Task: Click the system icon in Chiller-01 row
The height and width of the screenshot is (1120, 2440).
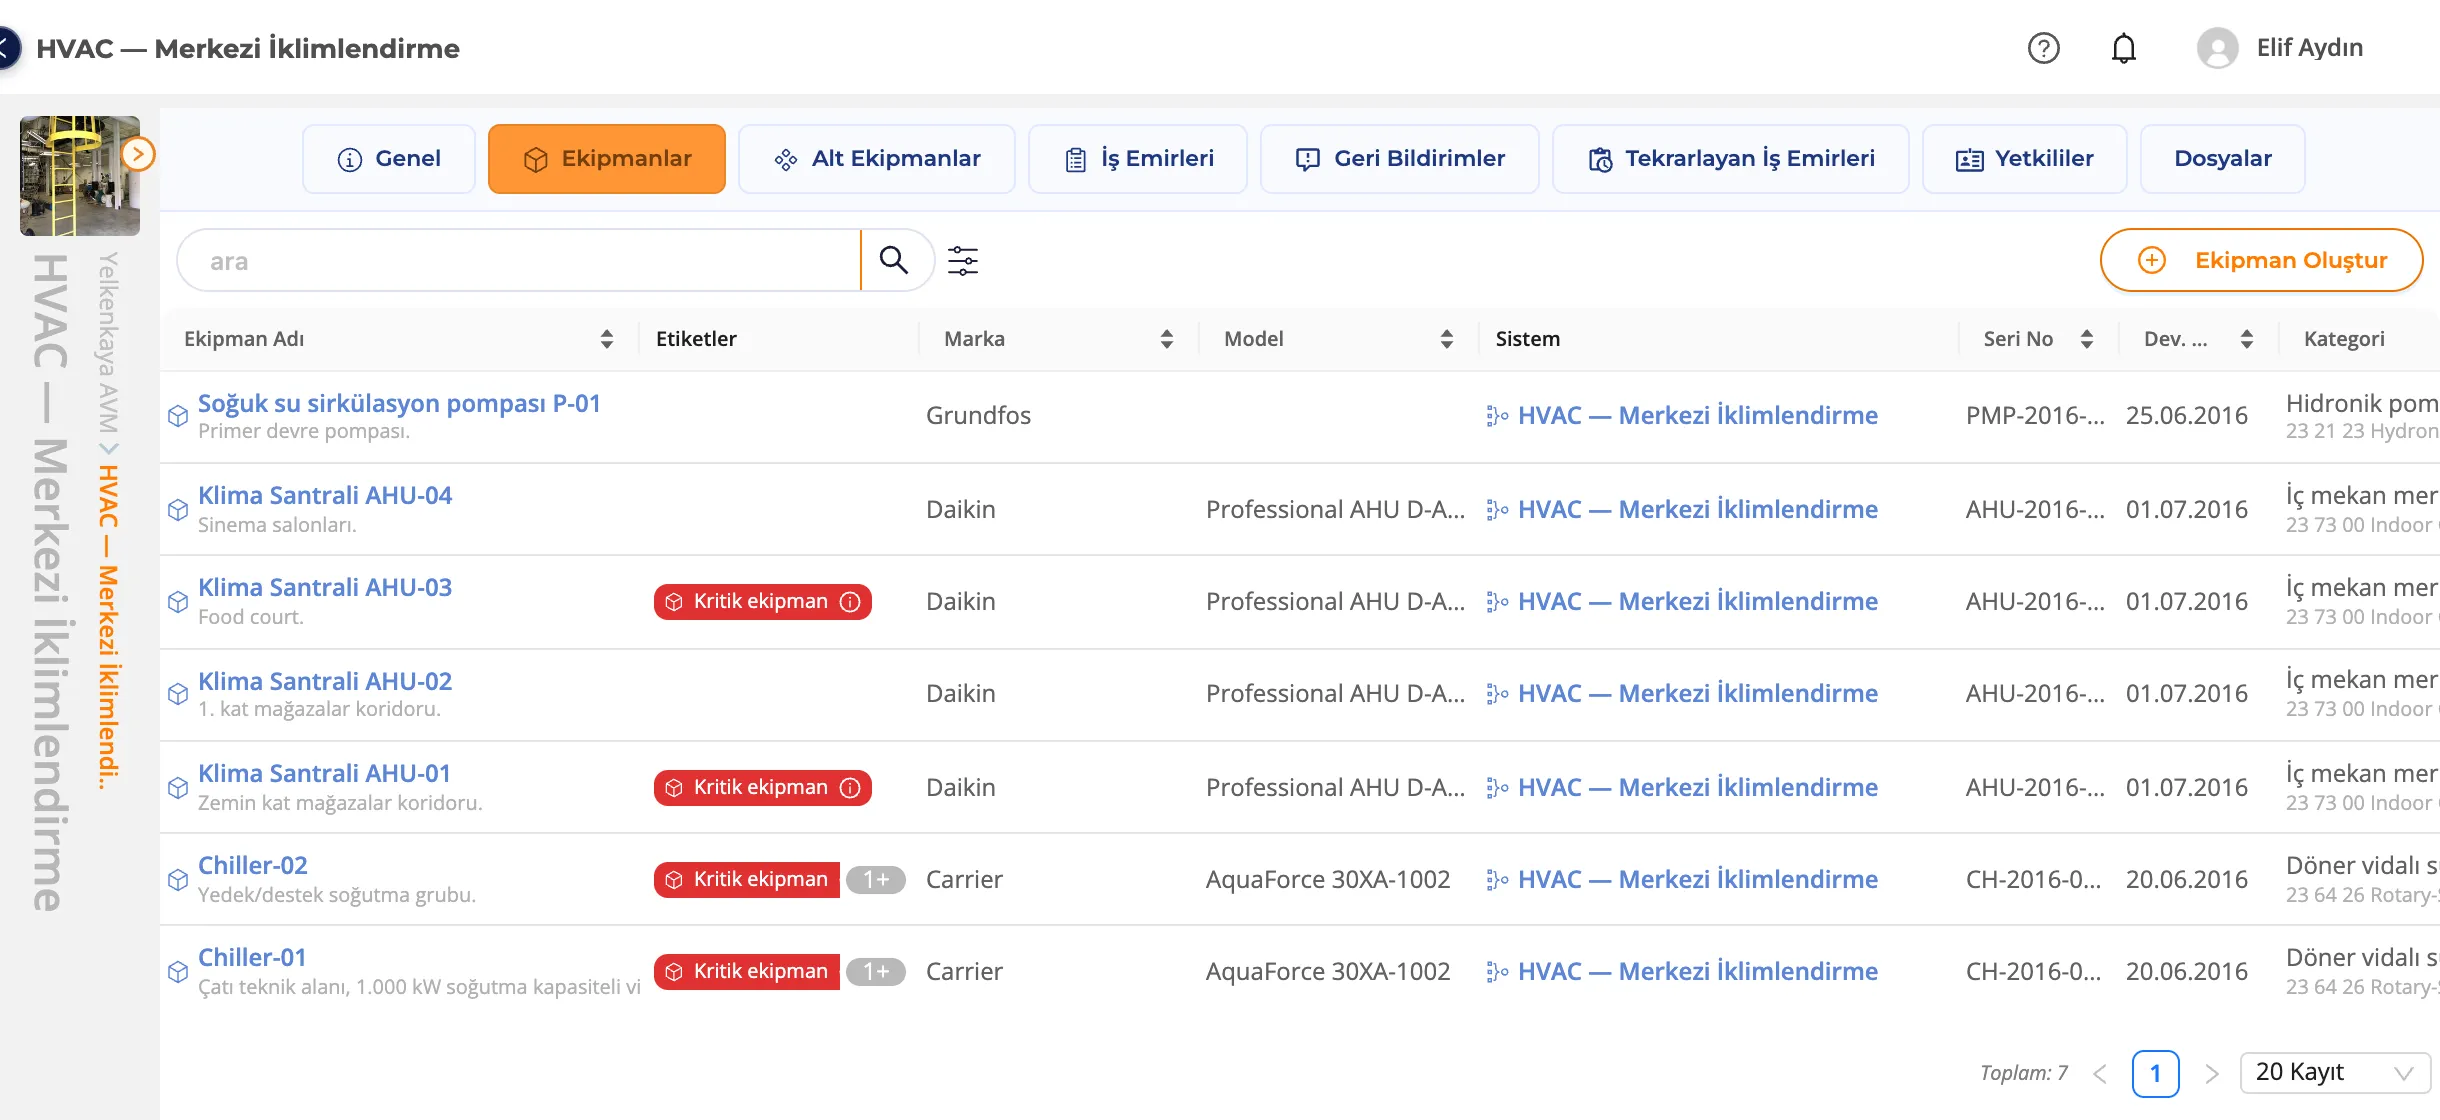Action: click(1497, 972)
